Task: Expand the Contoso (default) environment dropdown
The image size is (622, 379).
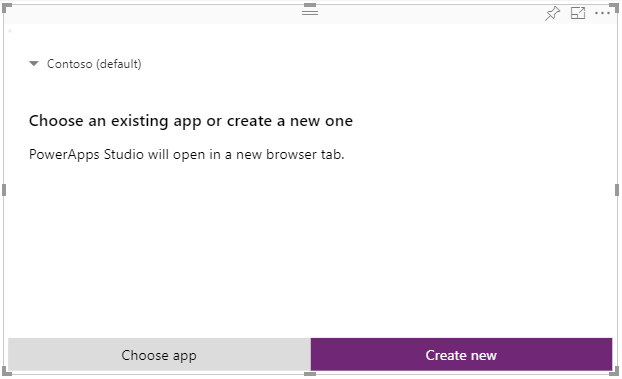Action: [34, 63]
